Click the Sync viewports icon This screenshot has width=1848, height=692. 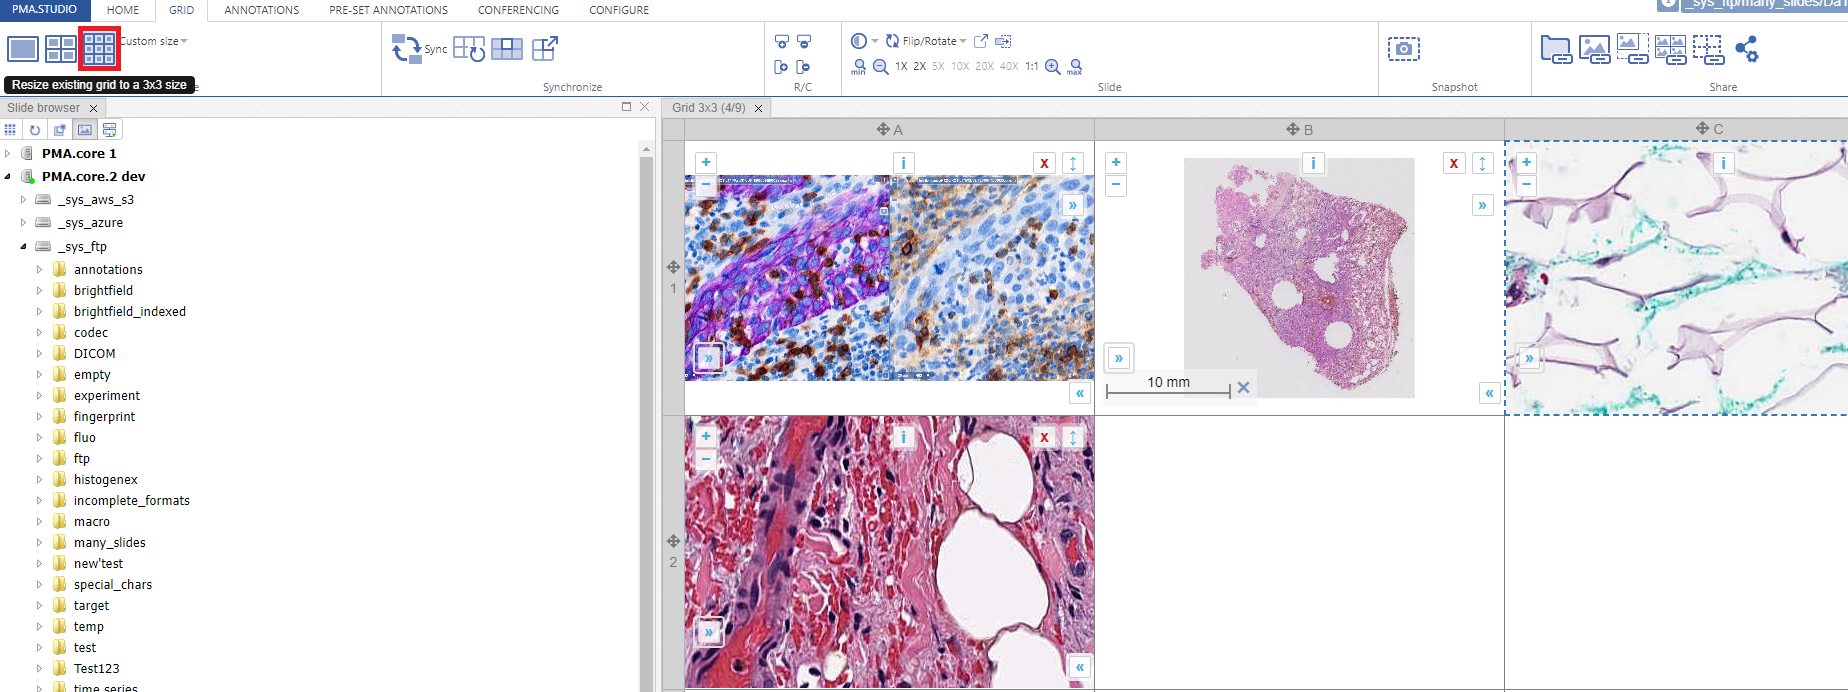pyautogui.click(x=407, y=48)
